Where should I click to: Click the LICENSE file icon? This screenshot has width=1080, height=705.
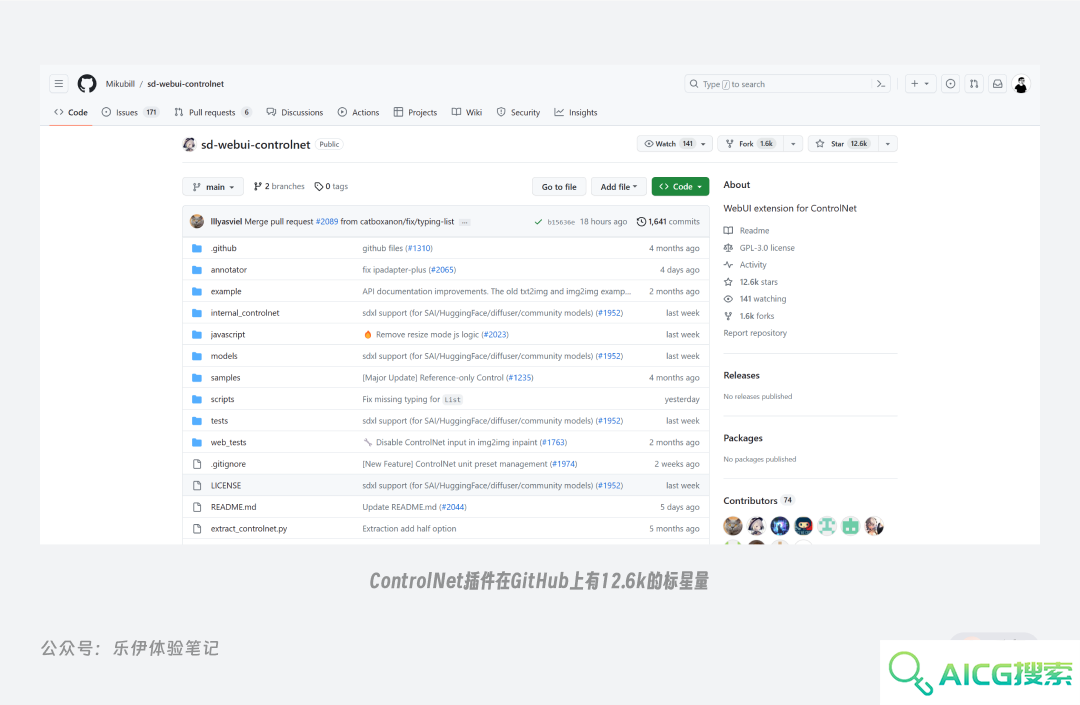point(197,485)
